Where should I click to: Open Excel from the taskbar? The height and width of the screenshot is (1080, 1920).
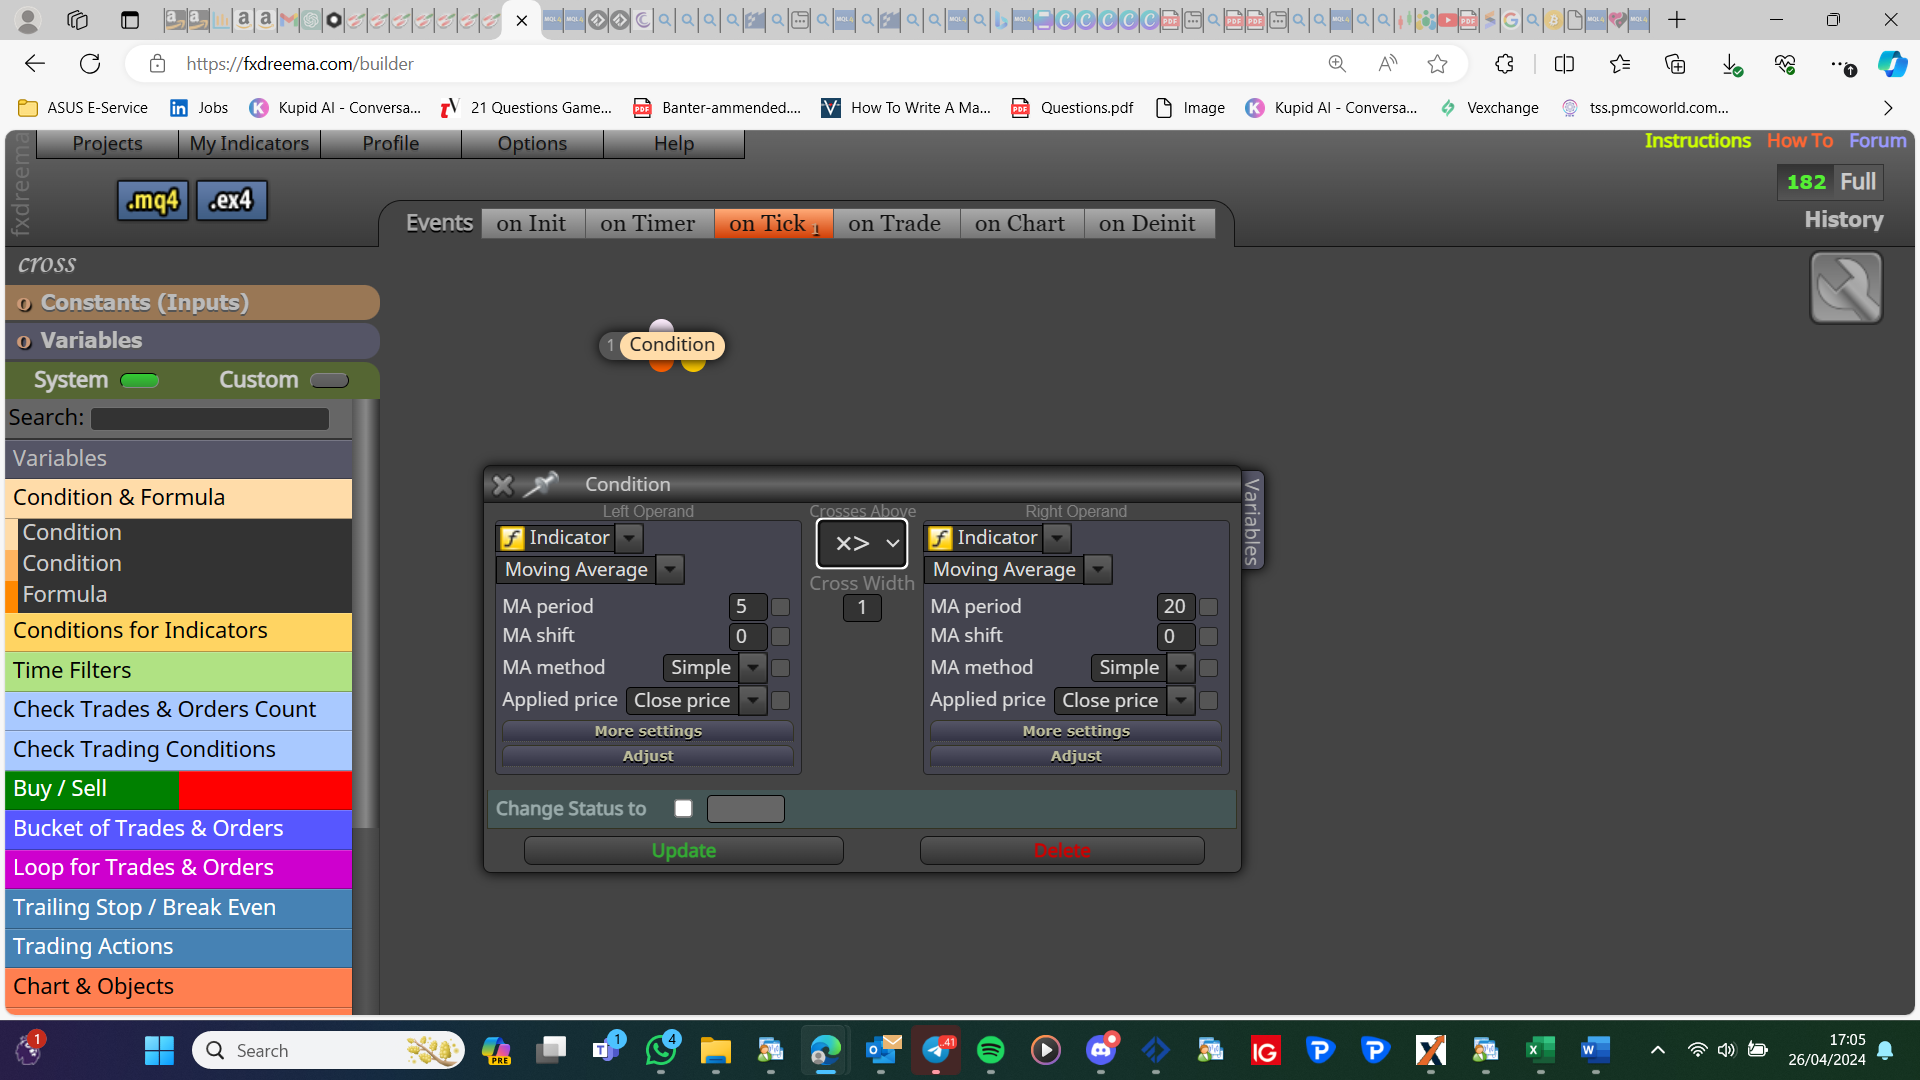tap(1540, 1050)
